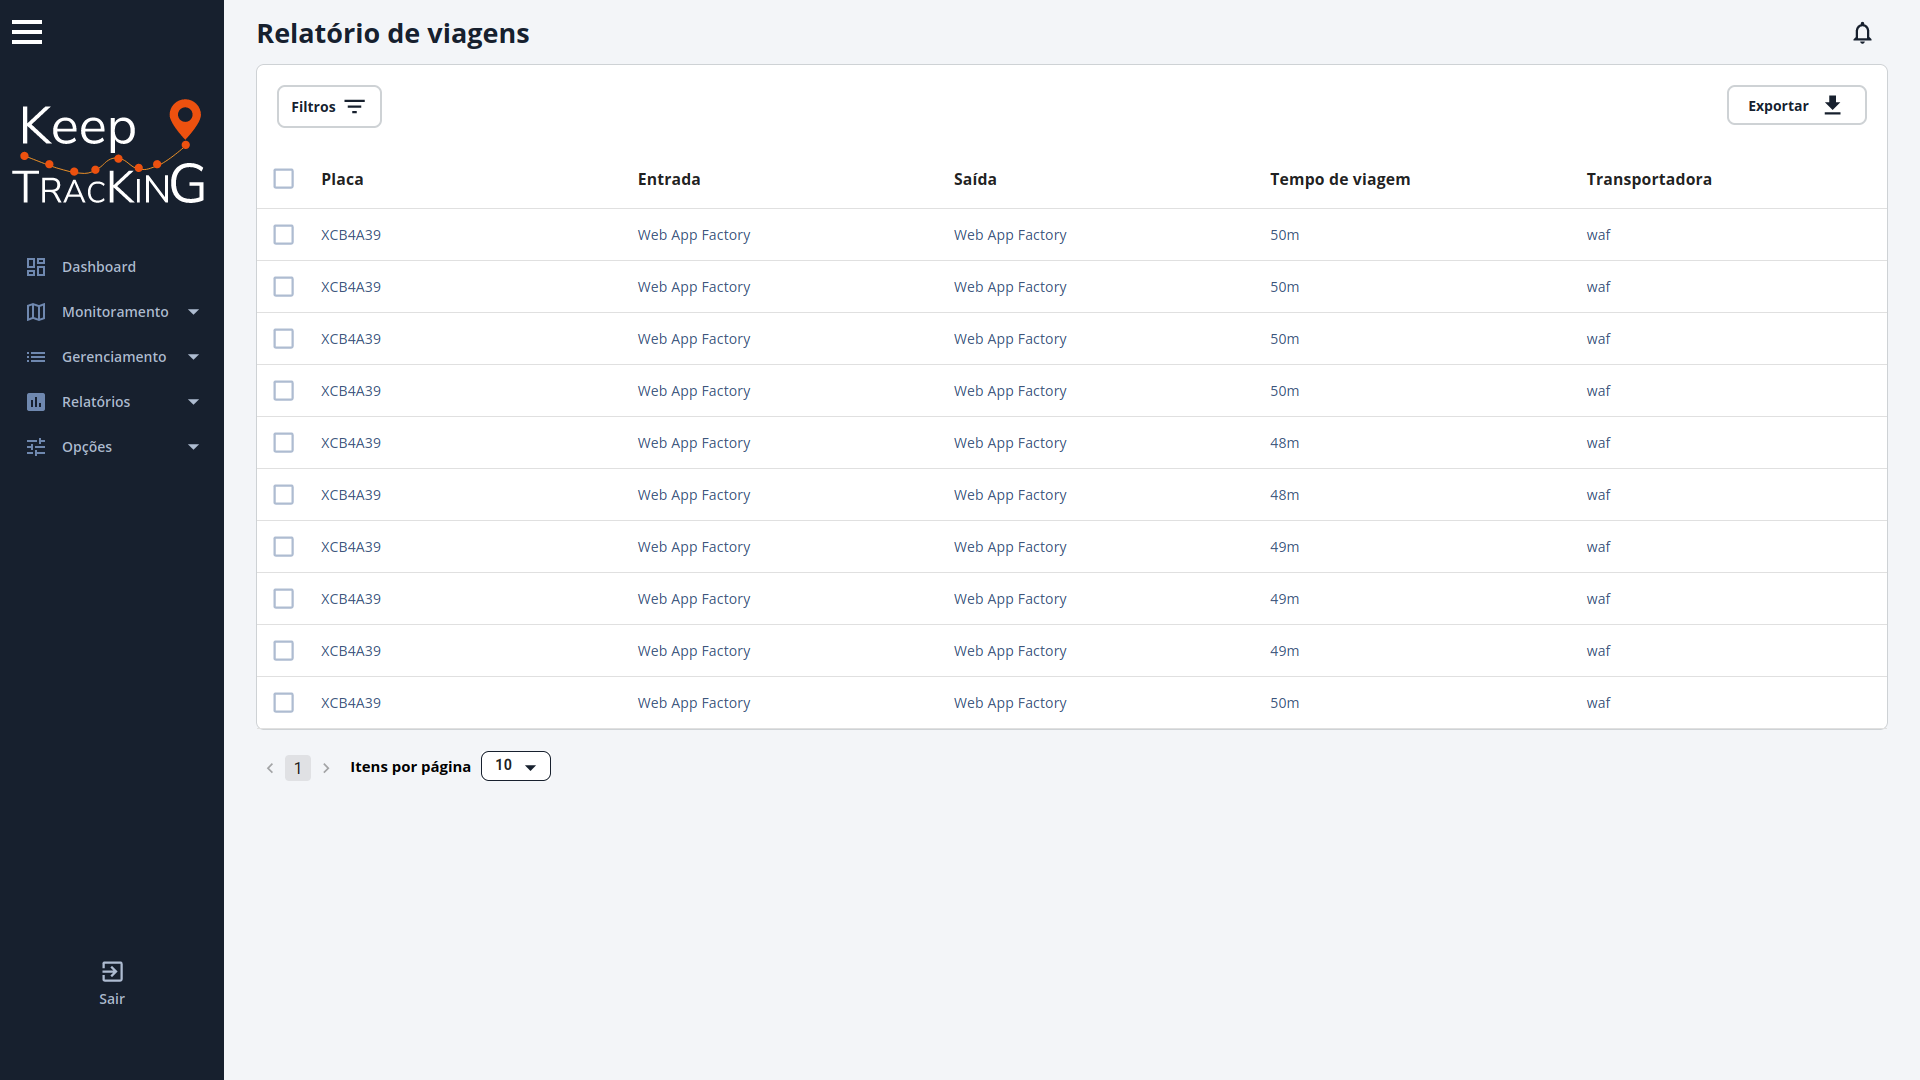
Task: Click the next page navigation arrow
Action: (x=326, y=766)
